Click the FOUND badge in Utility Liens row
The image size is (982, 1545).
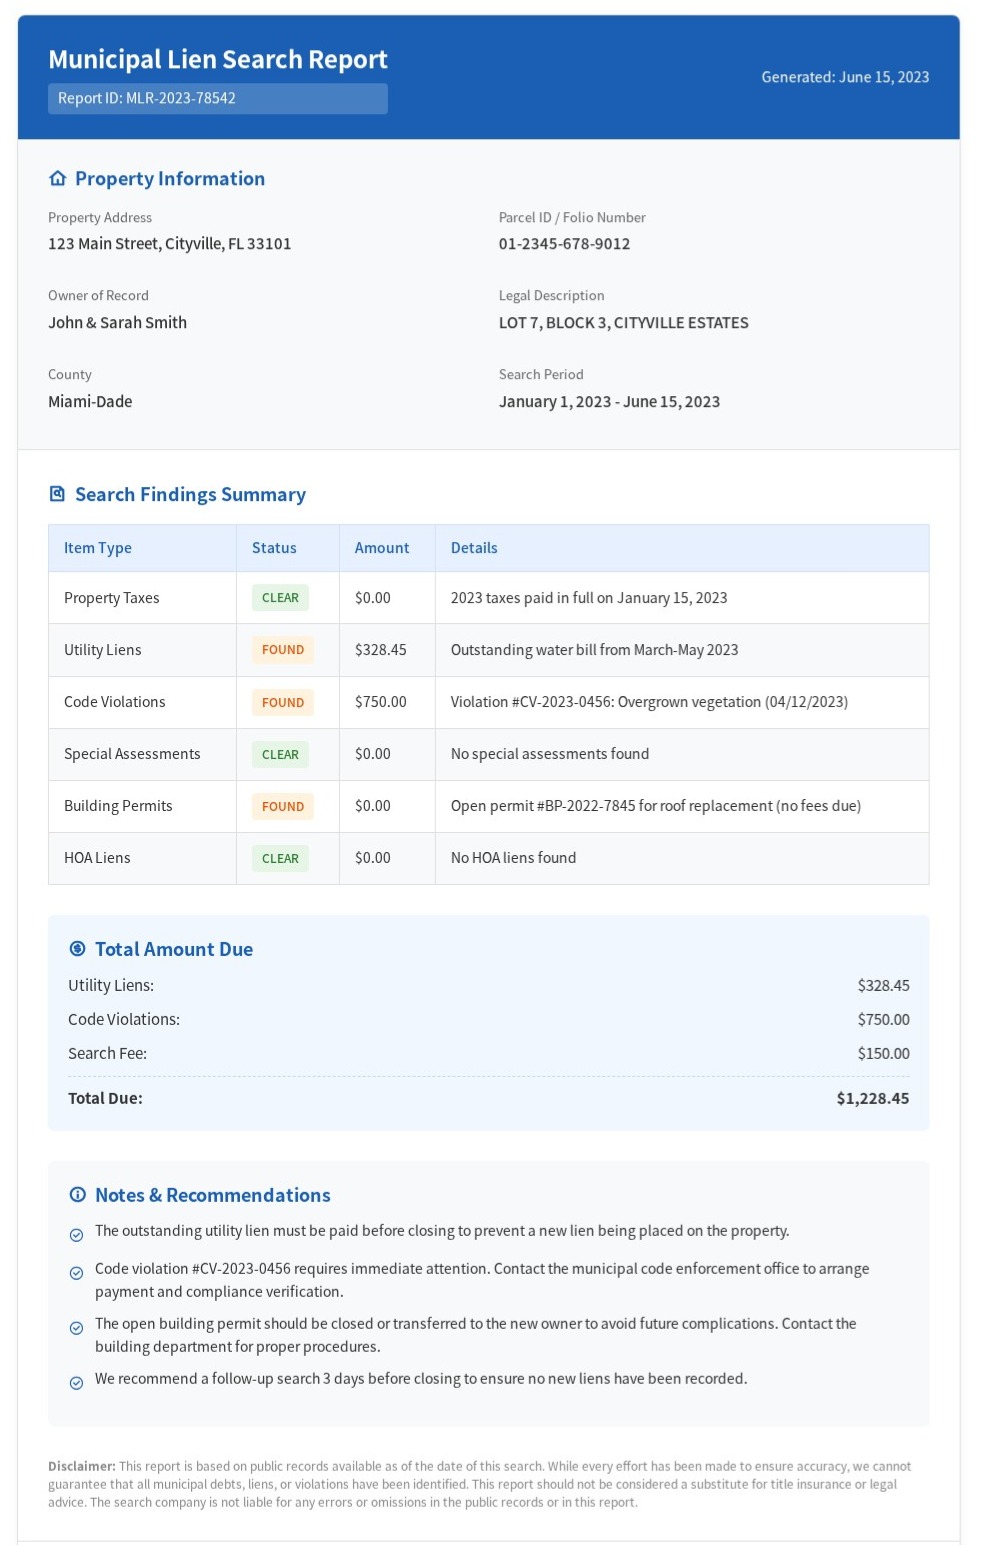pos(282,650)
